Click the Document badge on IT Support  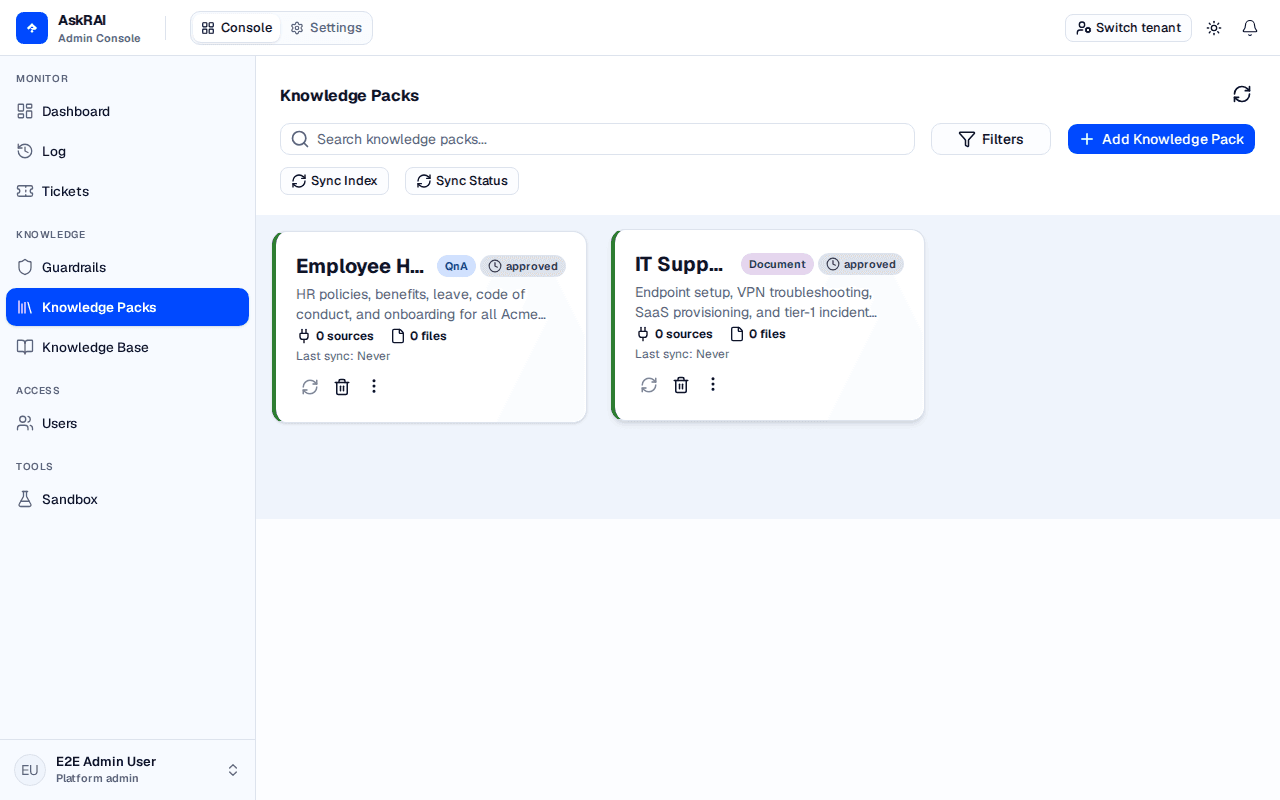pyautogui.click(x=777, y=264)
